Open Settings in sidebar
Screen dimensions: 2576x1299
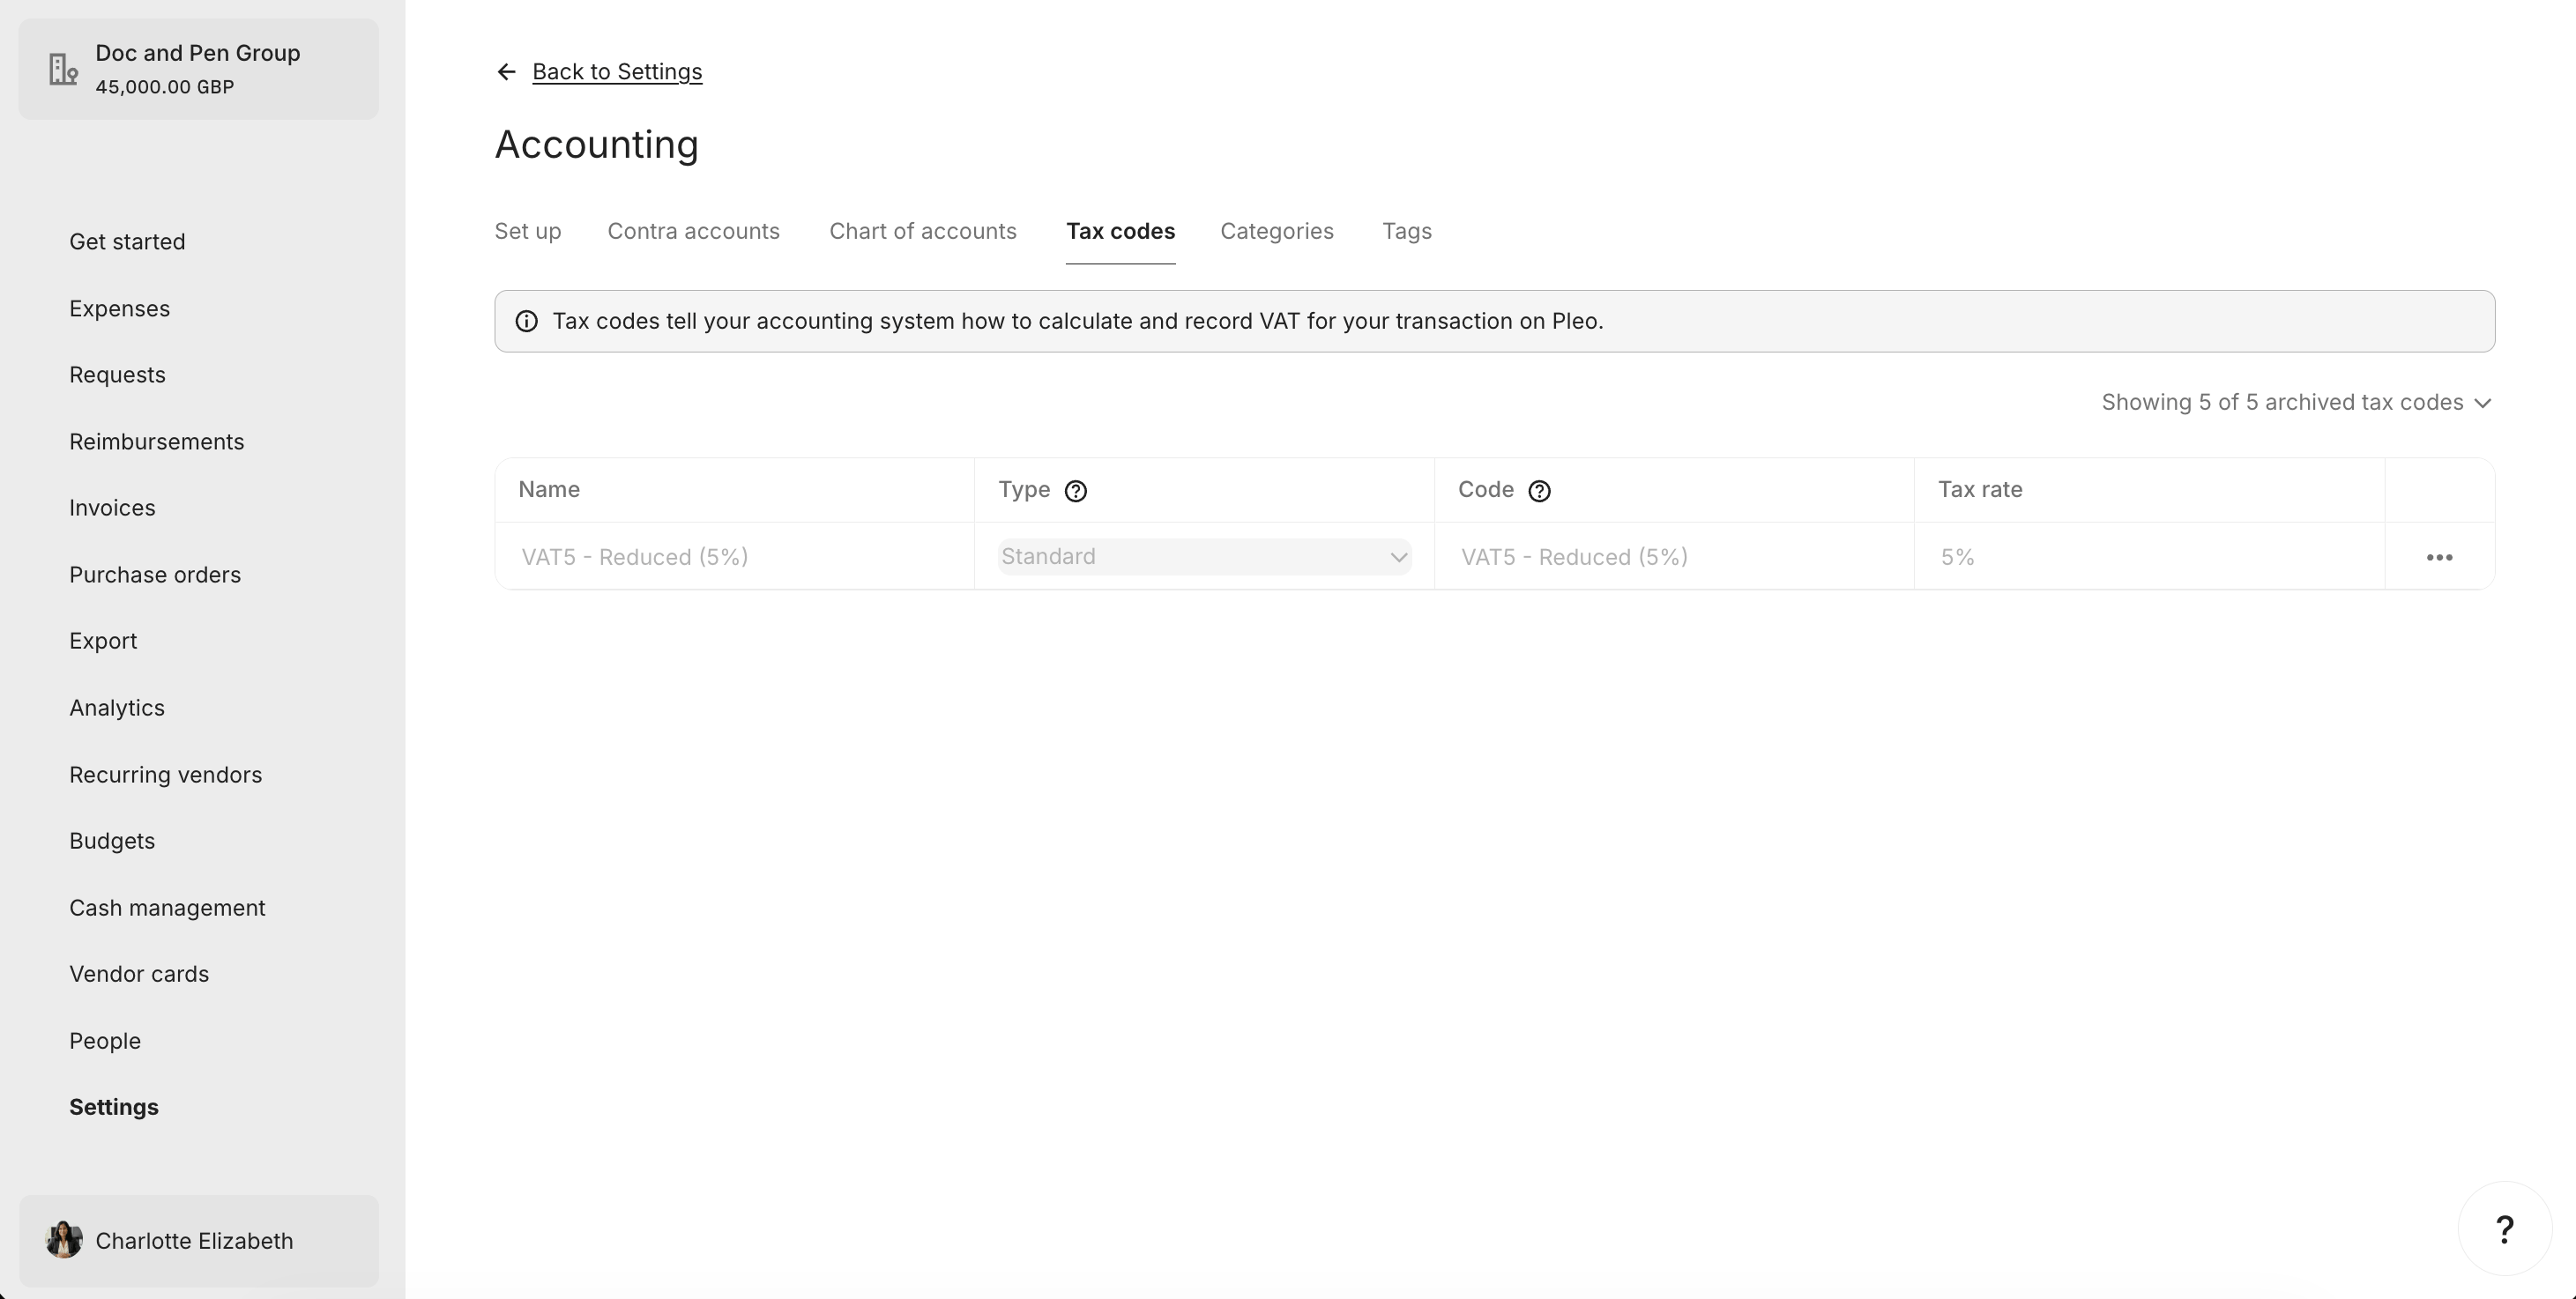[114, 1107]
